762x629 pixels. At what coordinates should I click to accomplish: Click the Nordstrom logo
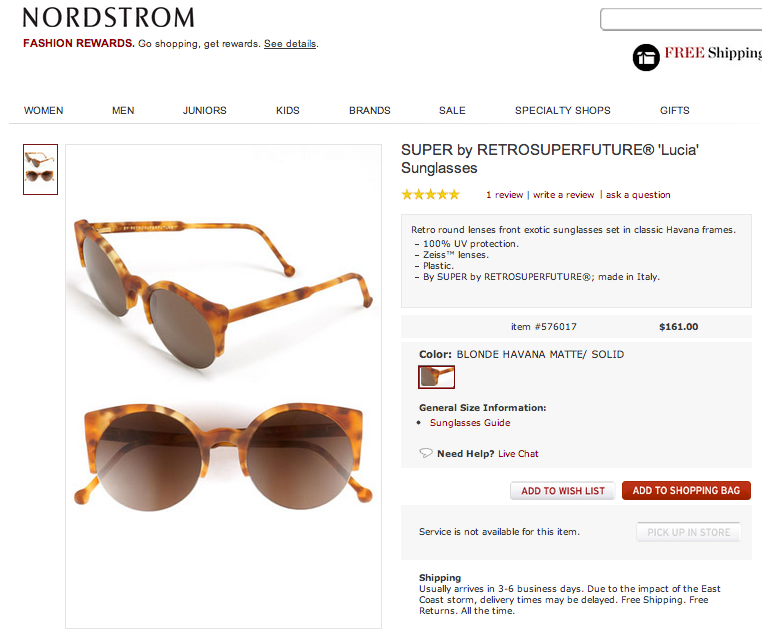click(x=108, y=17)
